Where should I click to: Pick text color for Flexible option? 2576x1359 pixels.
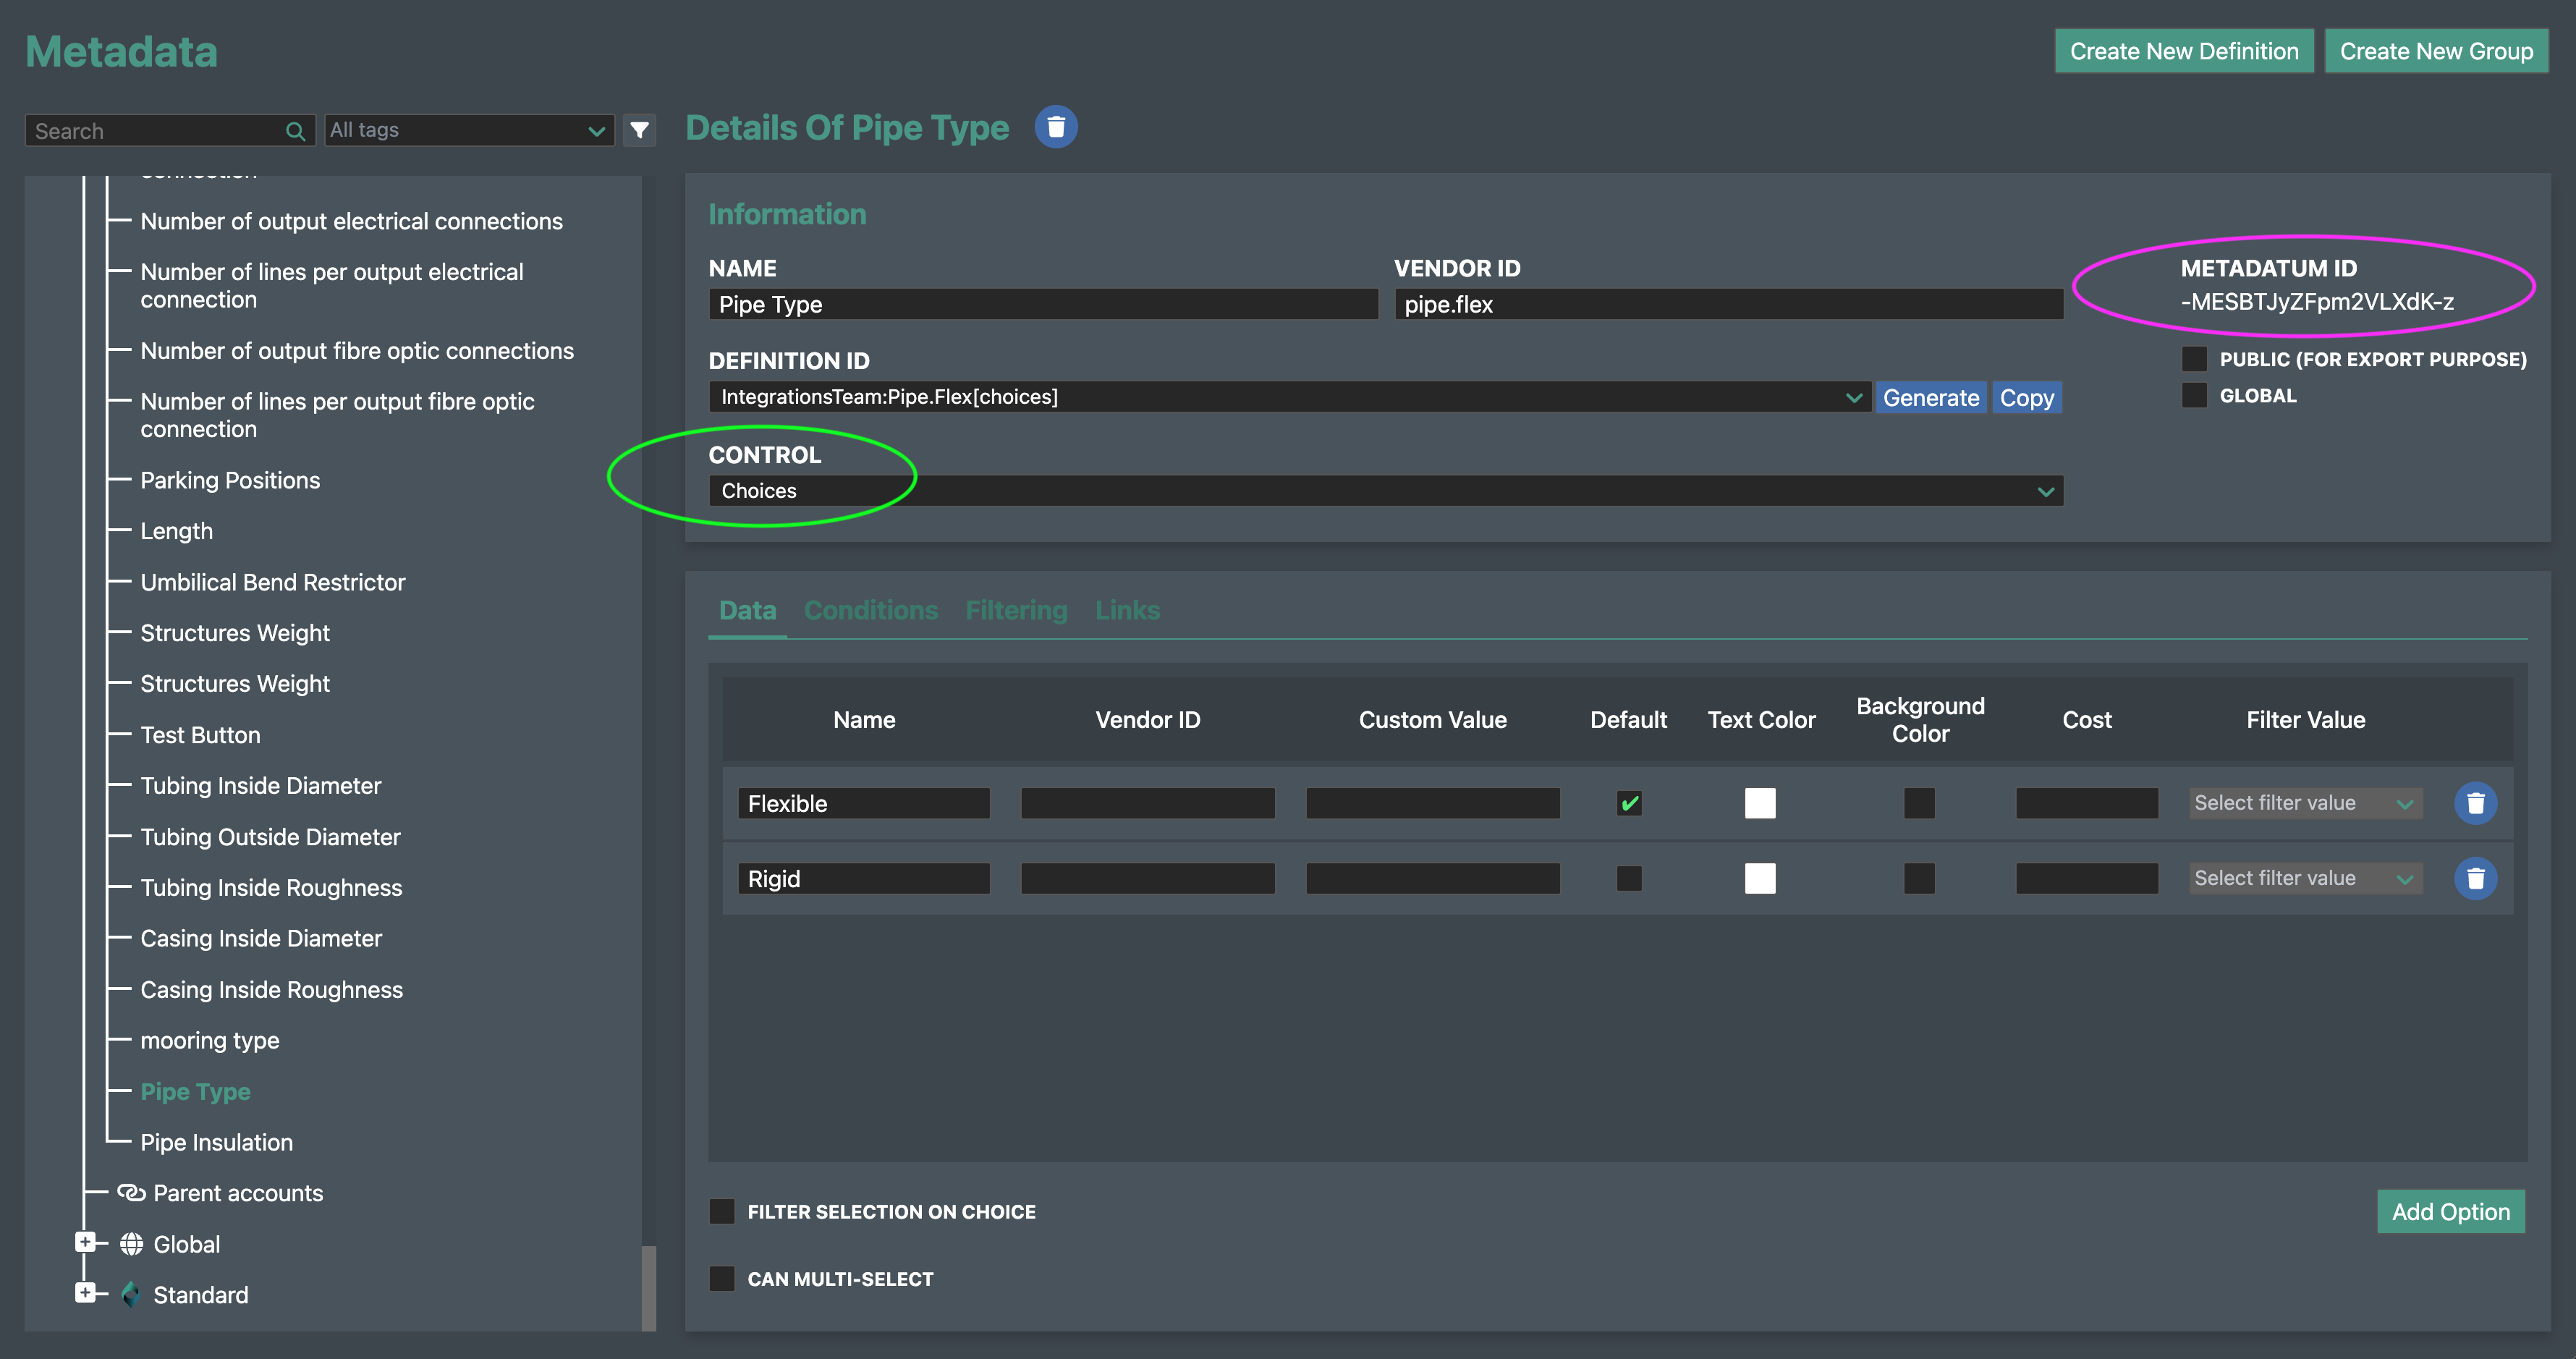tap(1759, 803)
